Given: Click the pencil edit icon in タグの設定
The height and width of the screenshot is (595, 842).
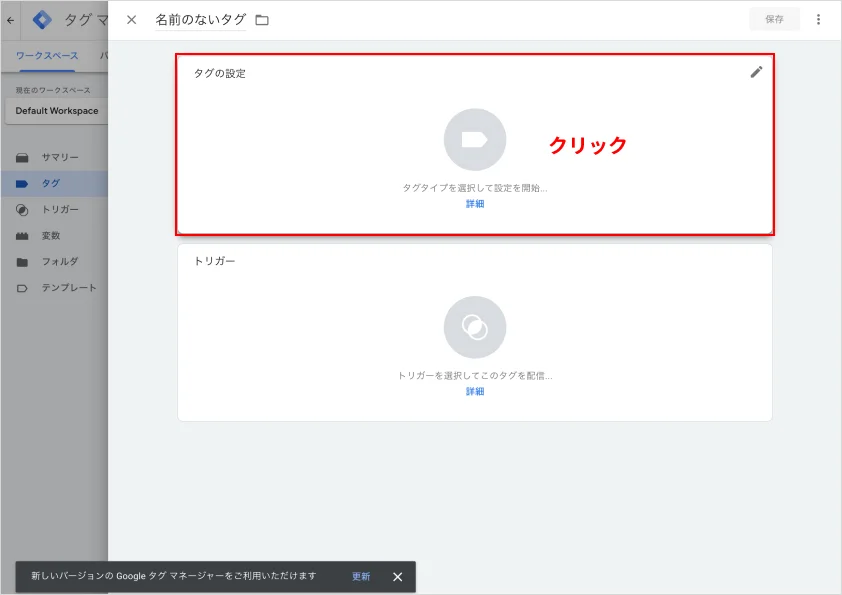Looking at the screenshot, I should click(756, 72).
